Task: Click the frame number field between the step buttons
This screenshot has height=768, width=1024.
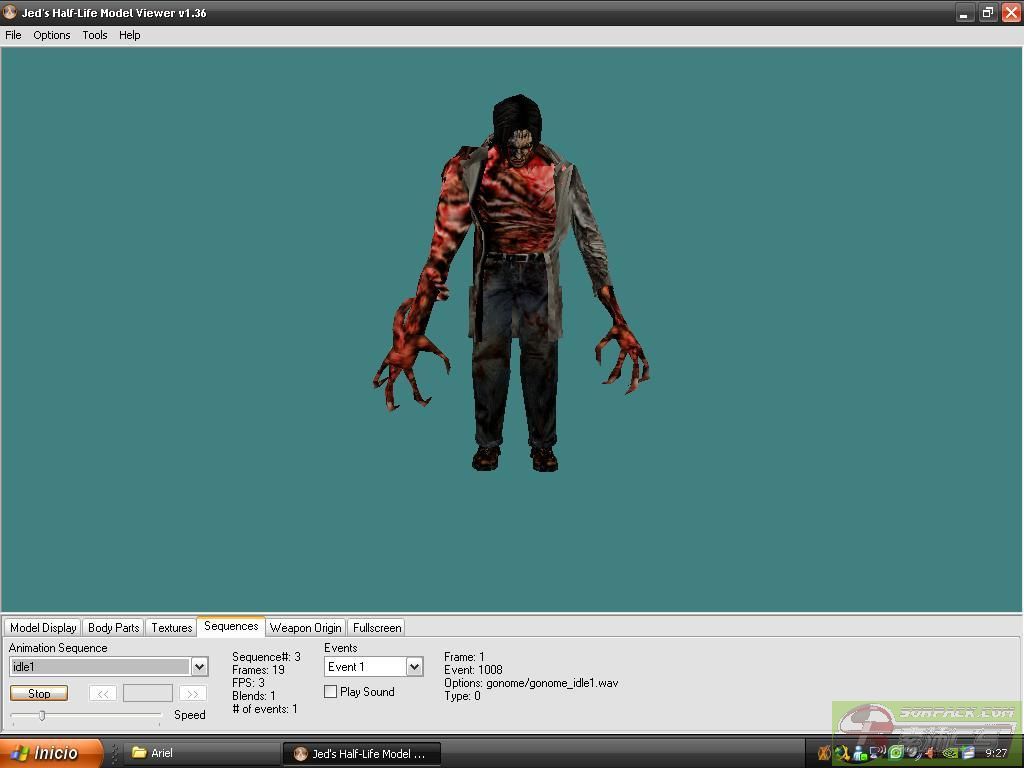Action: (x=148, y=694)
